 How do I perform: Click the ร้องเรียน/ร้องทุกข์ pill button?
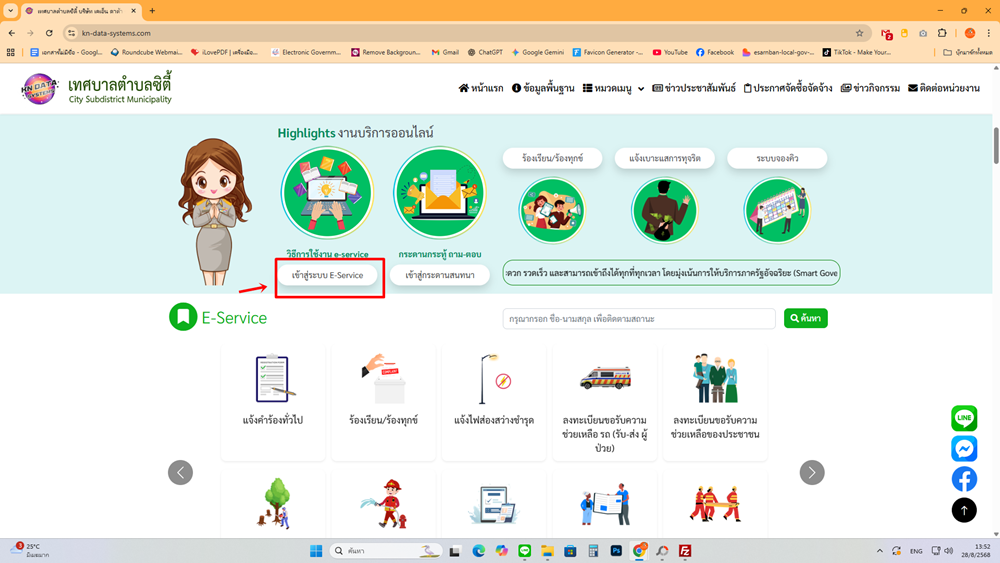click(x=552, y=158)
